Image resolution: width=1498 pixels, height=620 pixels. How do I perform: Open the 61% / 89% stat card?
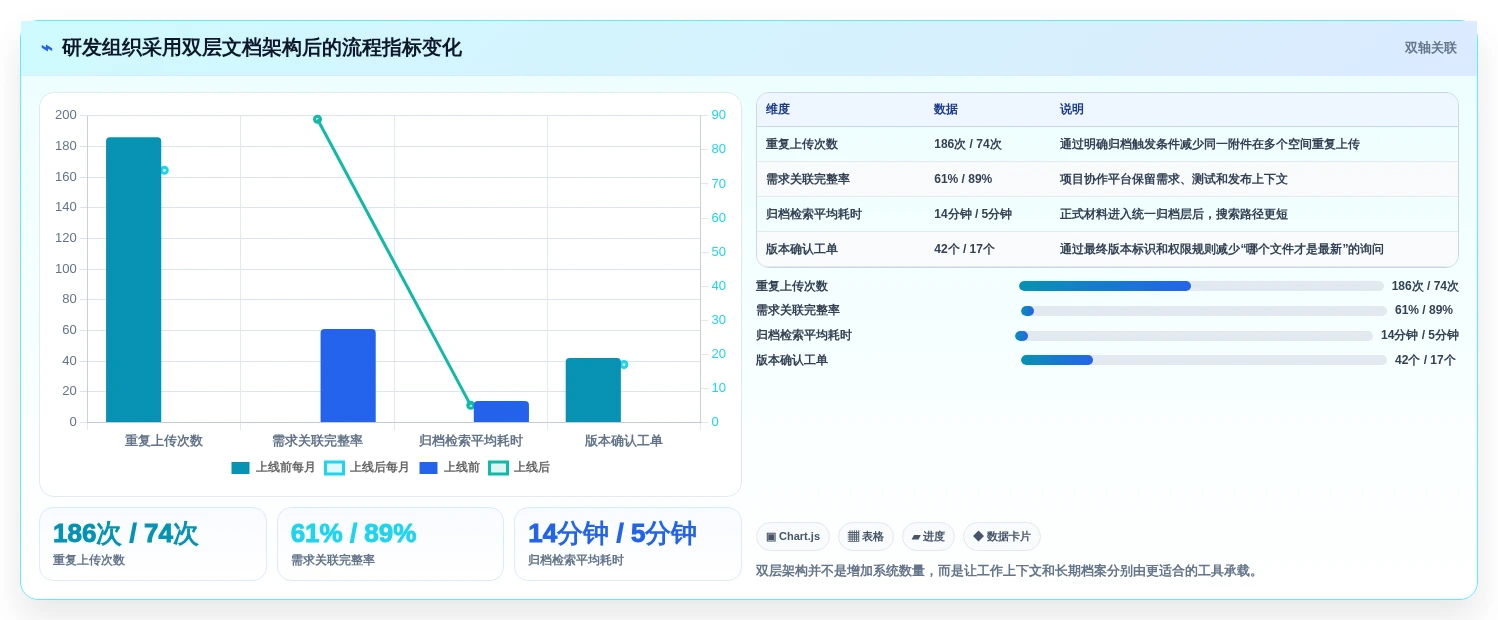390,544
